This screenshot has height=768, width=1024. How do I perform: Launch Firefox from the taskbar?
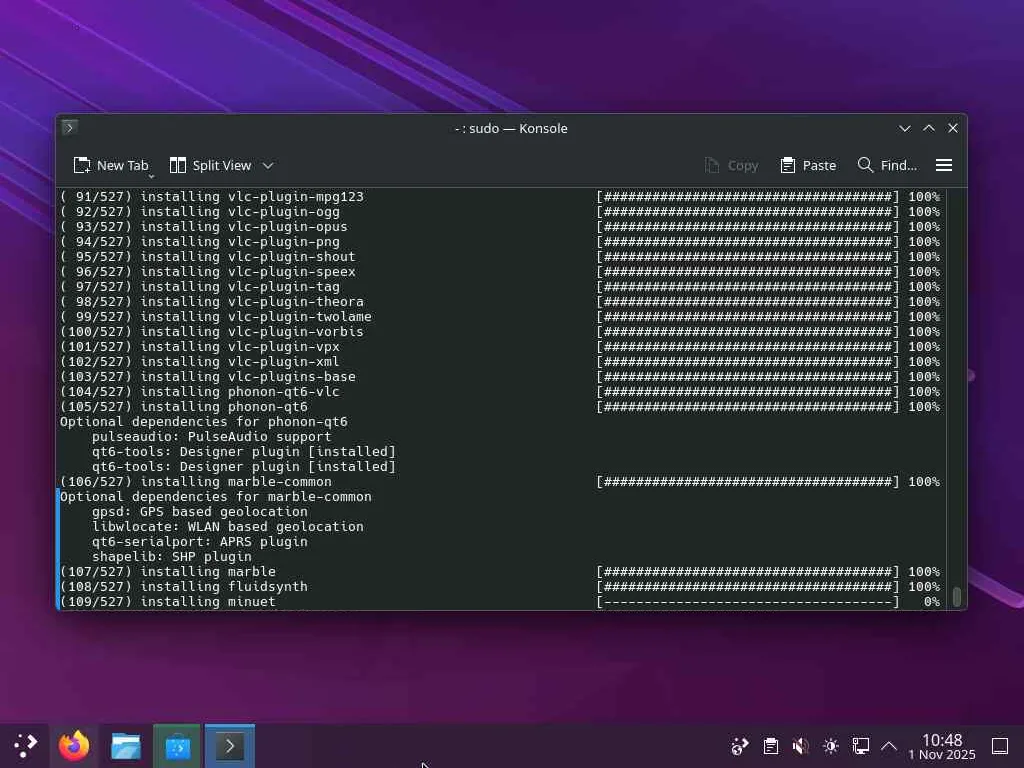(x=74, y=745)
